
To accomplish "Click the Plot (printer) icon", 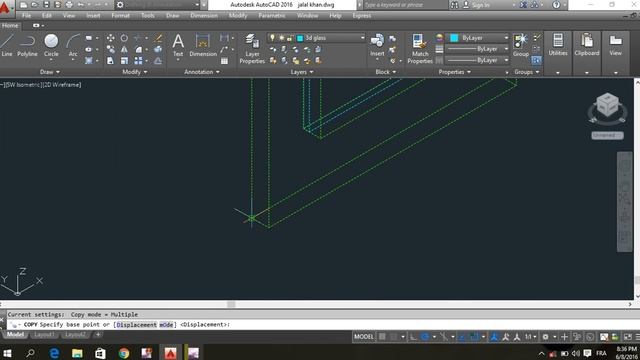I will [69, 5].
